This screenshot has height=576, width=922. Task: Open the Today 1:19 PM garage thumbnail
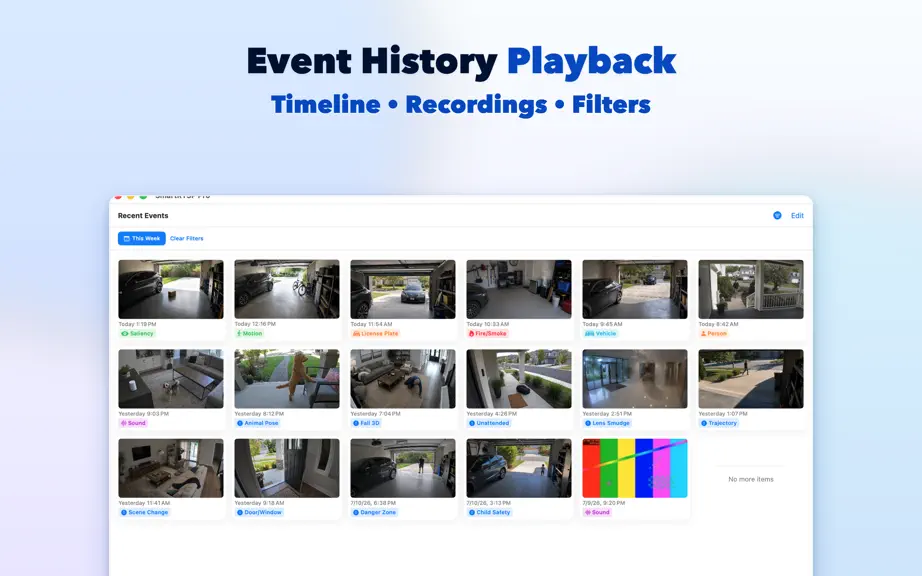pyautogui.click(x=171, y=289)
